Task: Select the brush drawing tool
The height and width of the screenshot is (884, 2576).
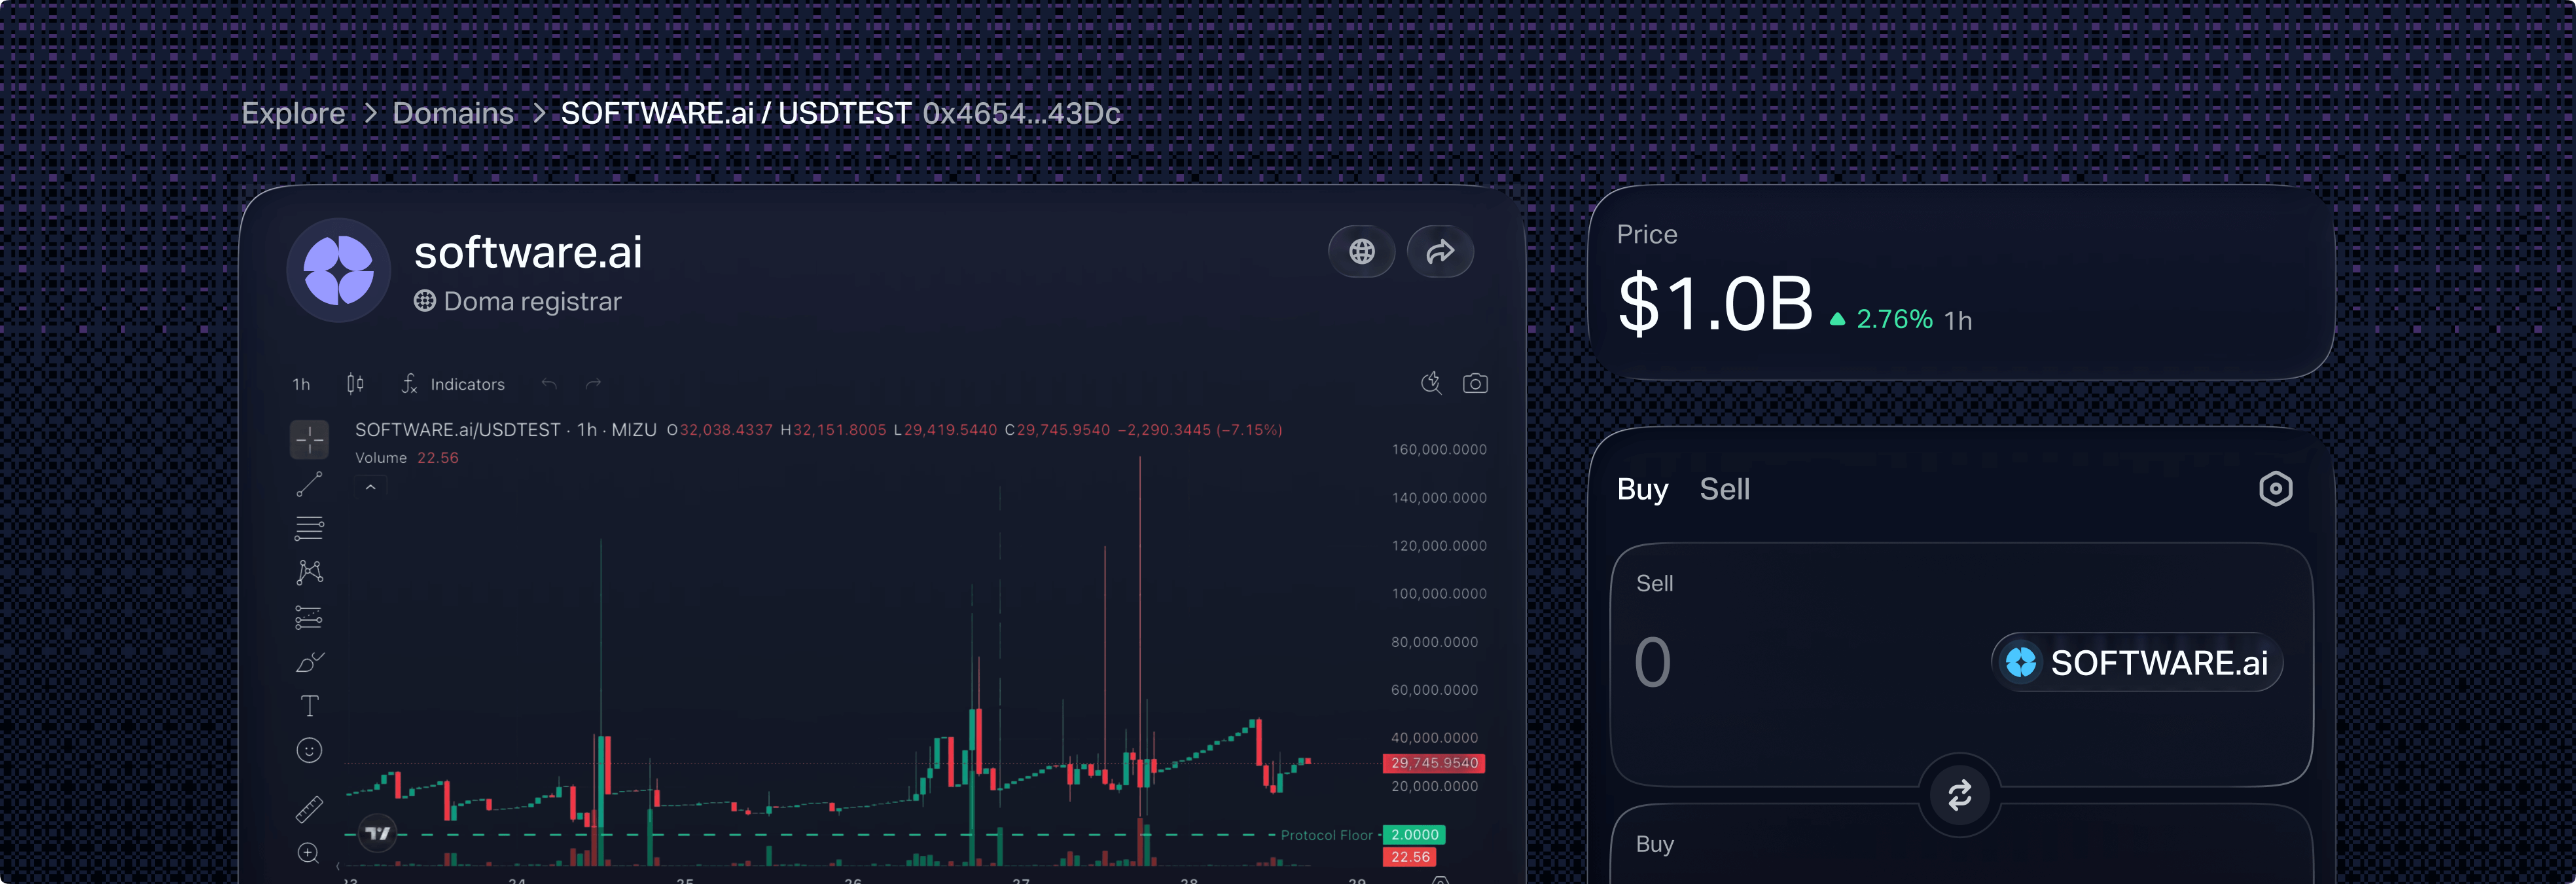Action: [x=309, y=661]
